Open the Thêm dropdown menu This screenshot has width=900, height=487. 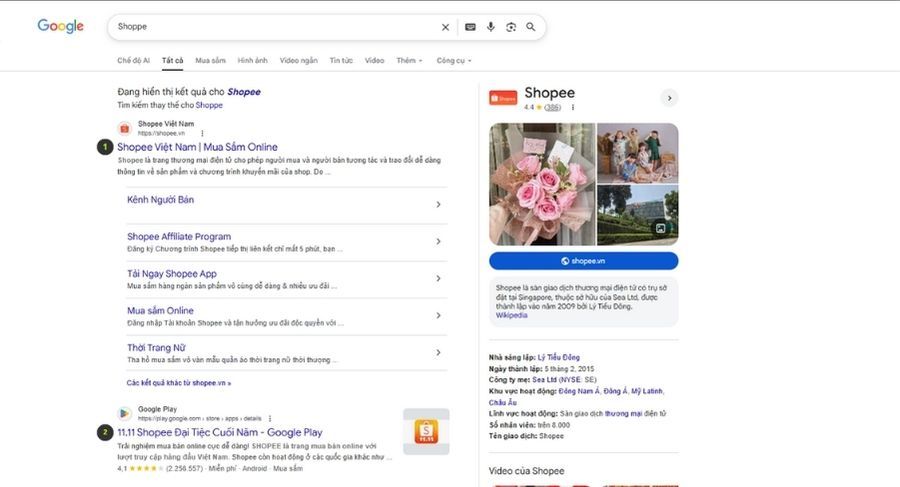409,60
